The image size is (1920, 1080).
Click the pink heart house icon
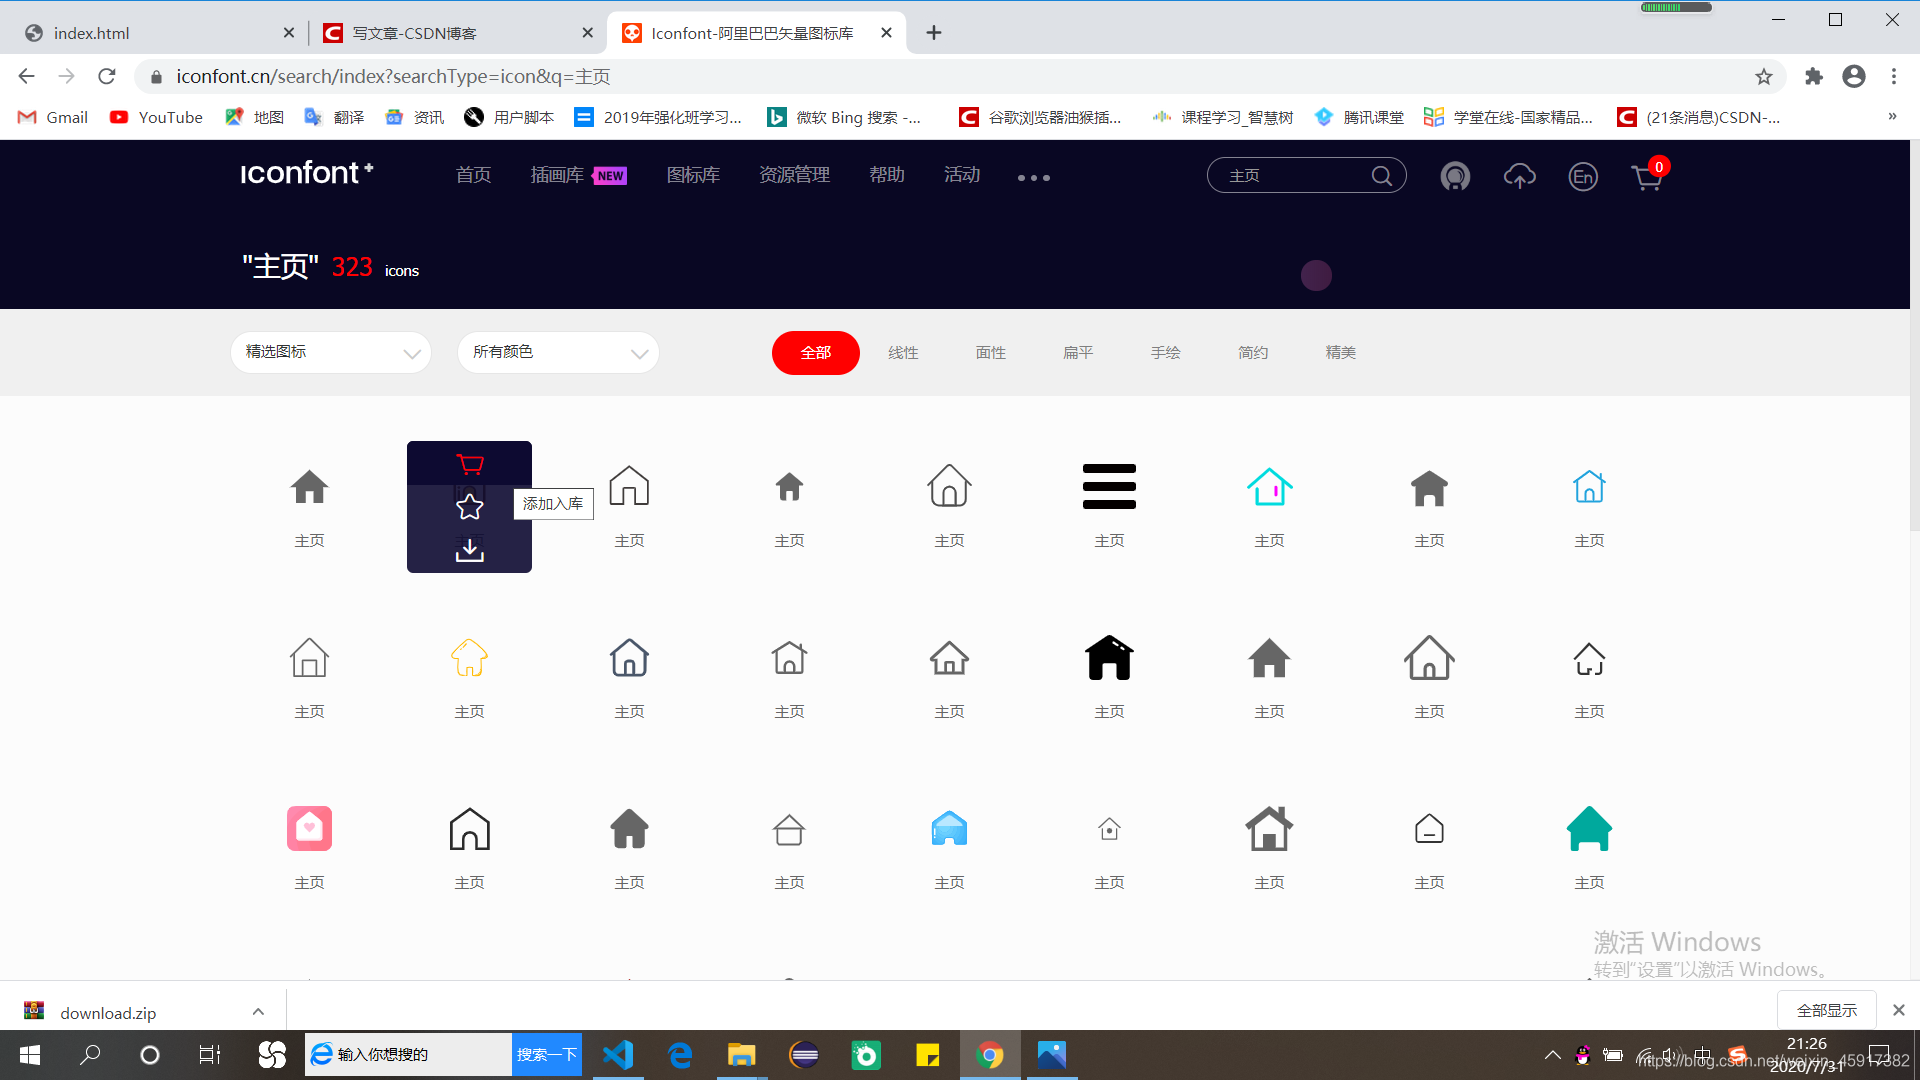pos(309,829)
